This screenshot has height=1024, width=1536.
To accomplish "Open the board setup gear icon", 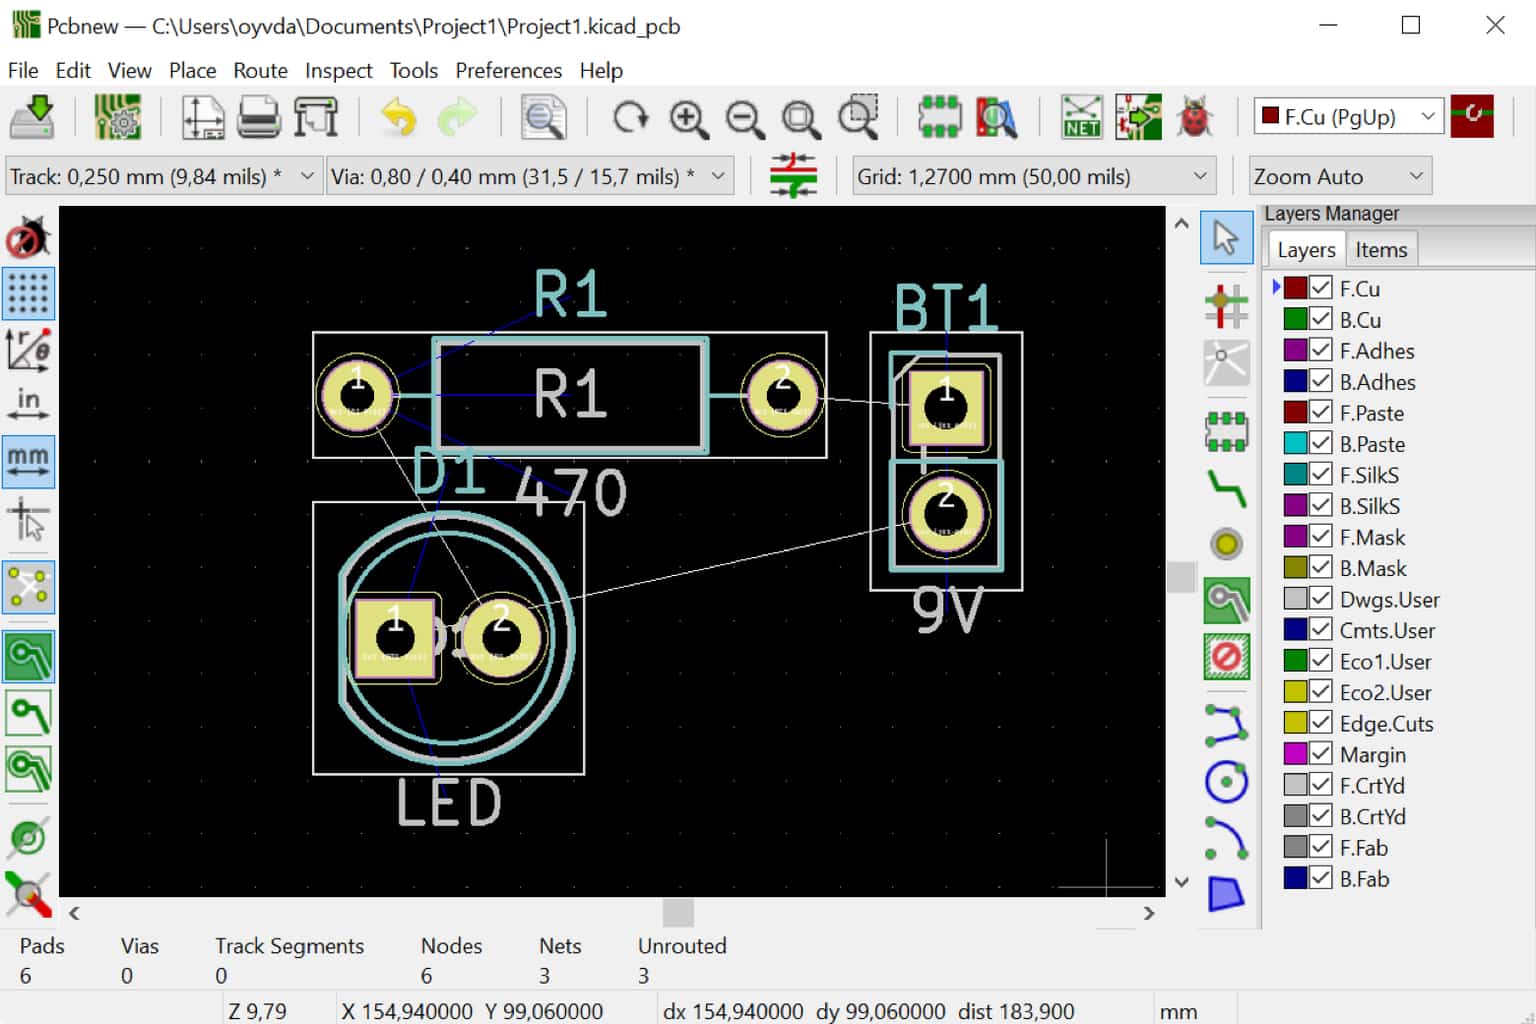I will tap(117, 116).
